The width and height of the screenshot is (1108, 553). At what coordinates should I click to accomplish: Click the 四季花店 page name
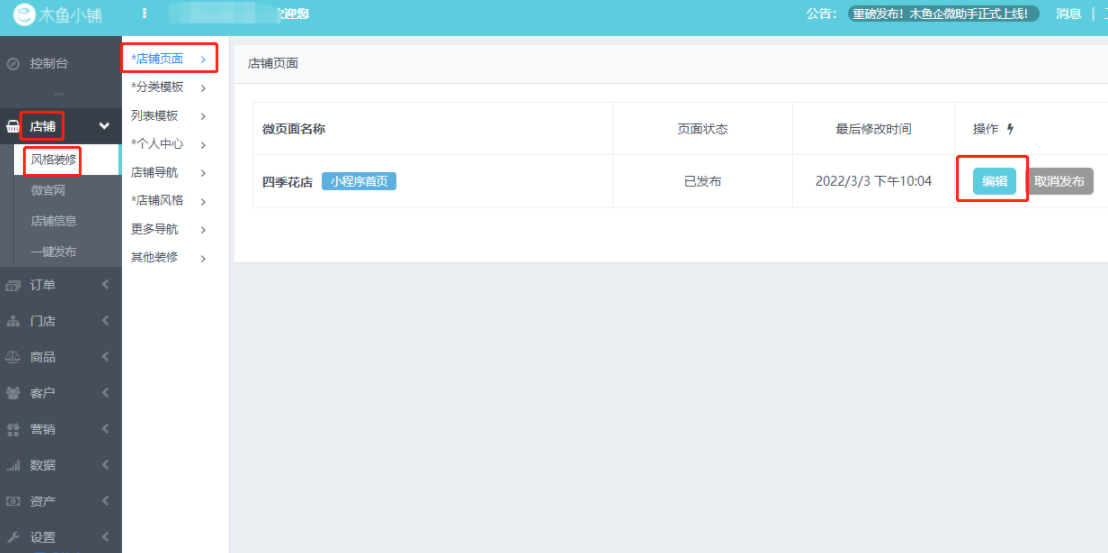pos(288,182)
